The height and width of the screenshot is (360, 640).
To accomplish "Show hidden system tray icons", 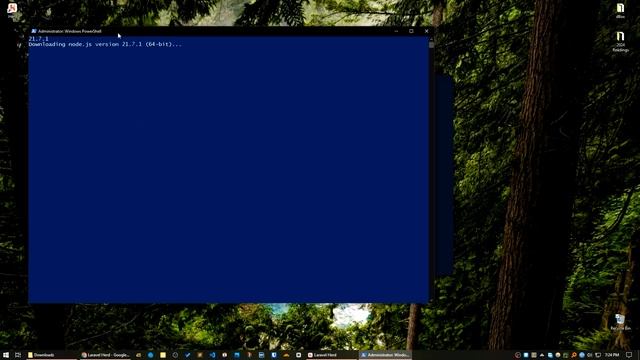I will point(542,355).
